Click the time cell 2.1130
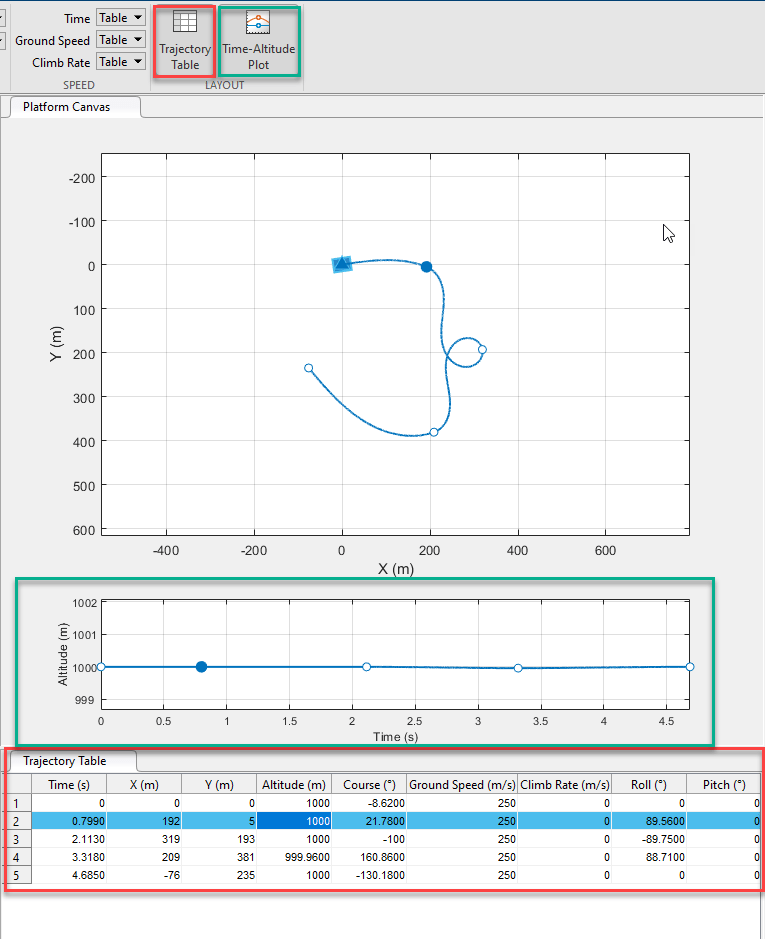Image resolution: width=765 pixels, height=939 pixels. [69, 839]
